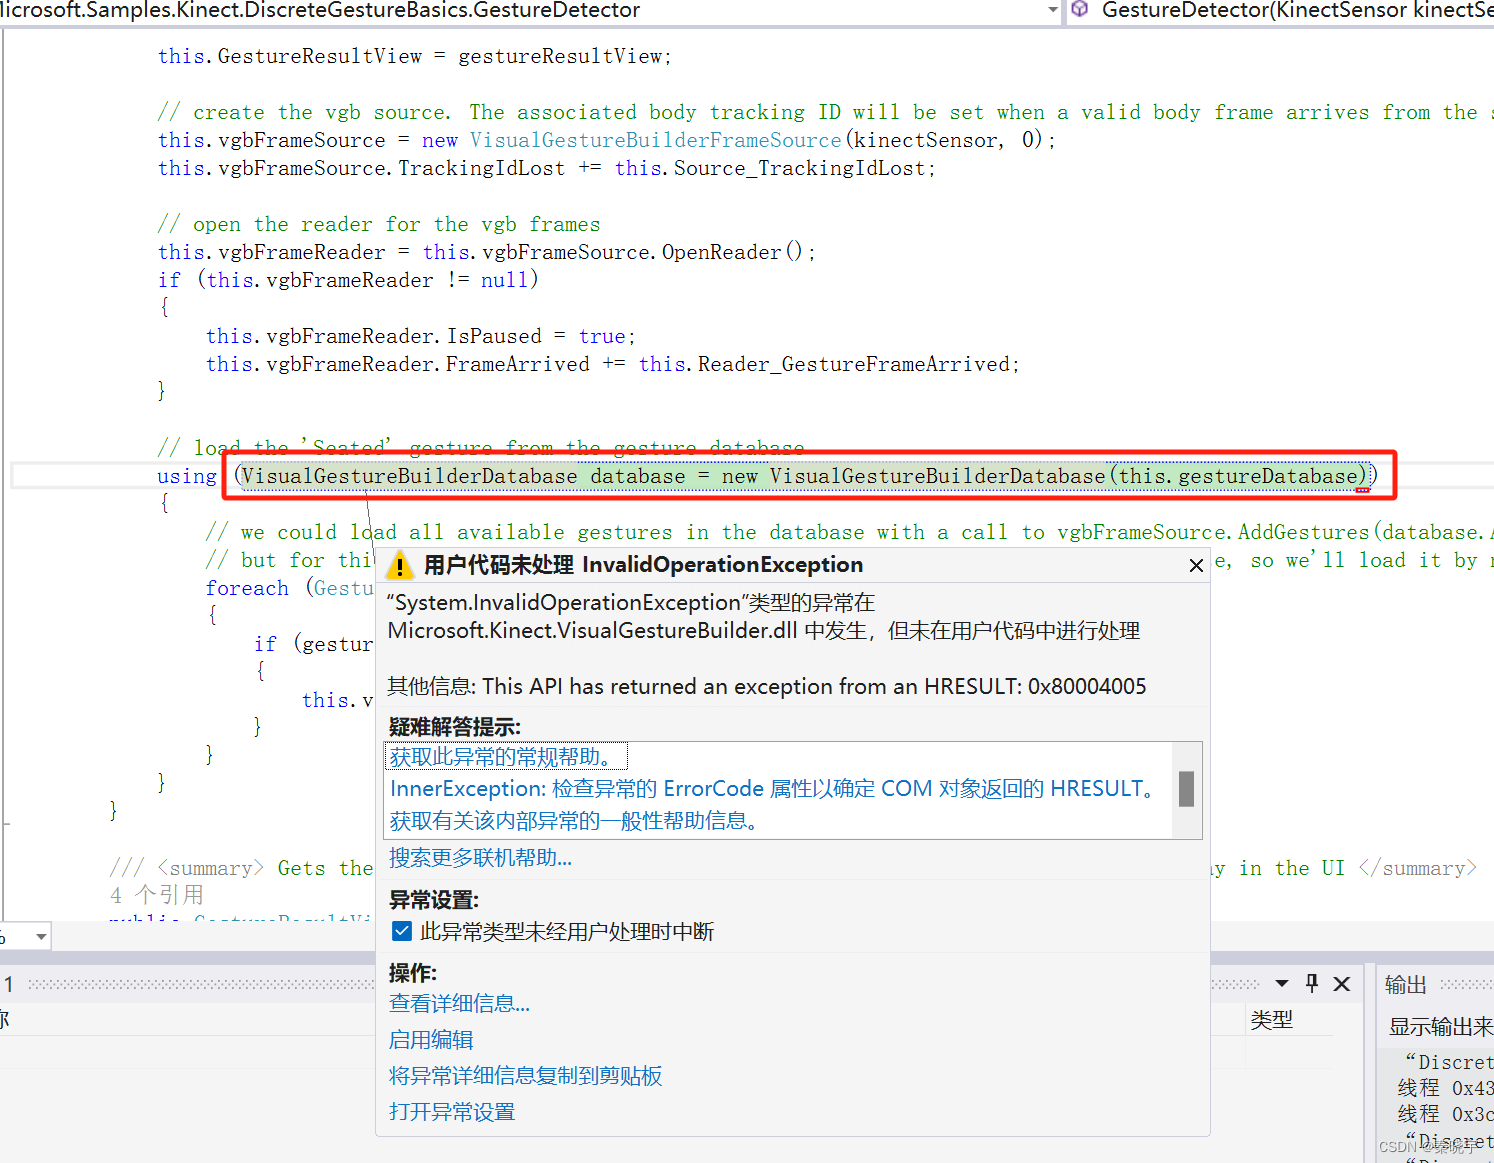Click OpenReader() call in code

[x=732, y=252]
